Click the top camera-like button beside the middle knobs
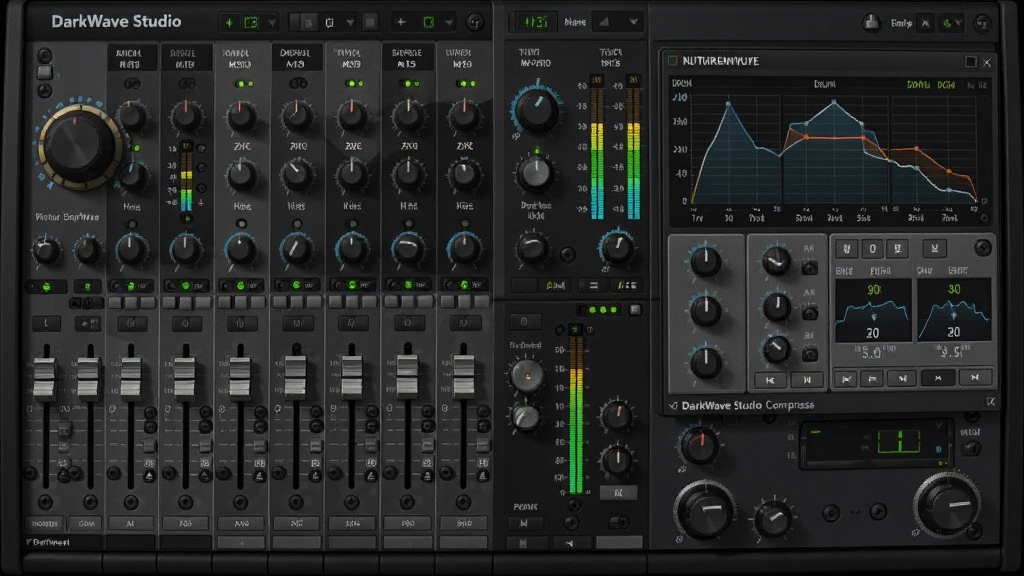 tap(810, 268)
